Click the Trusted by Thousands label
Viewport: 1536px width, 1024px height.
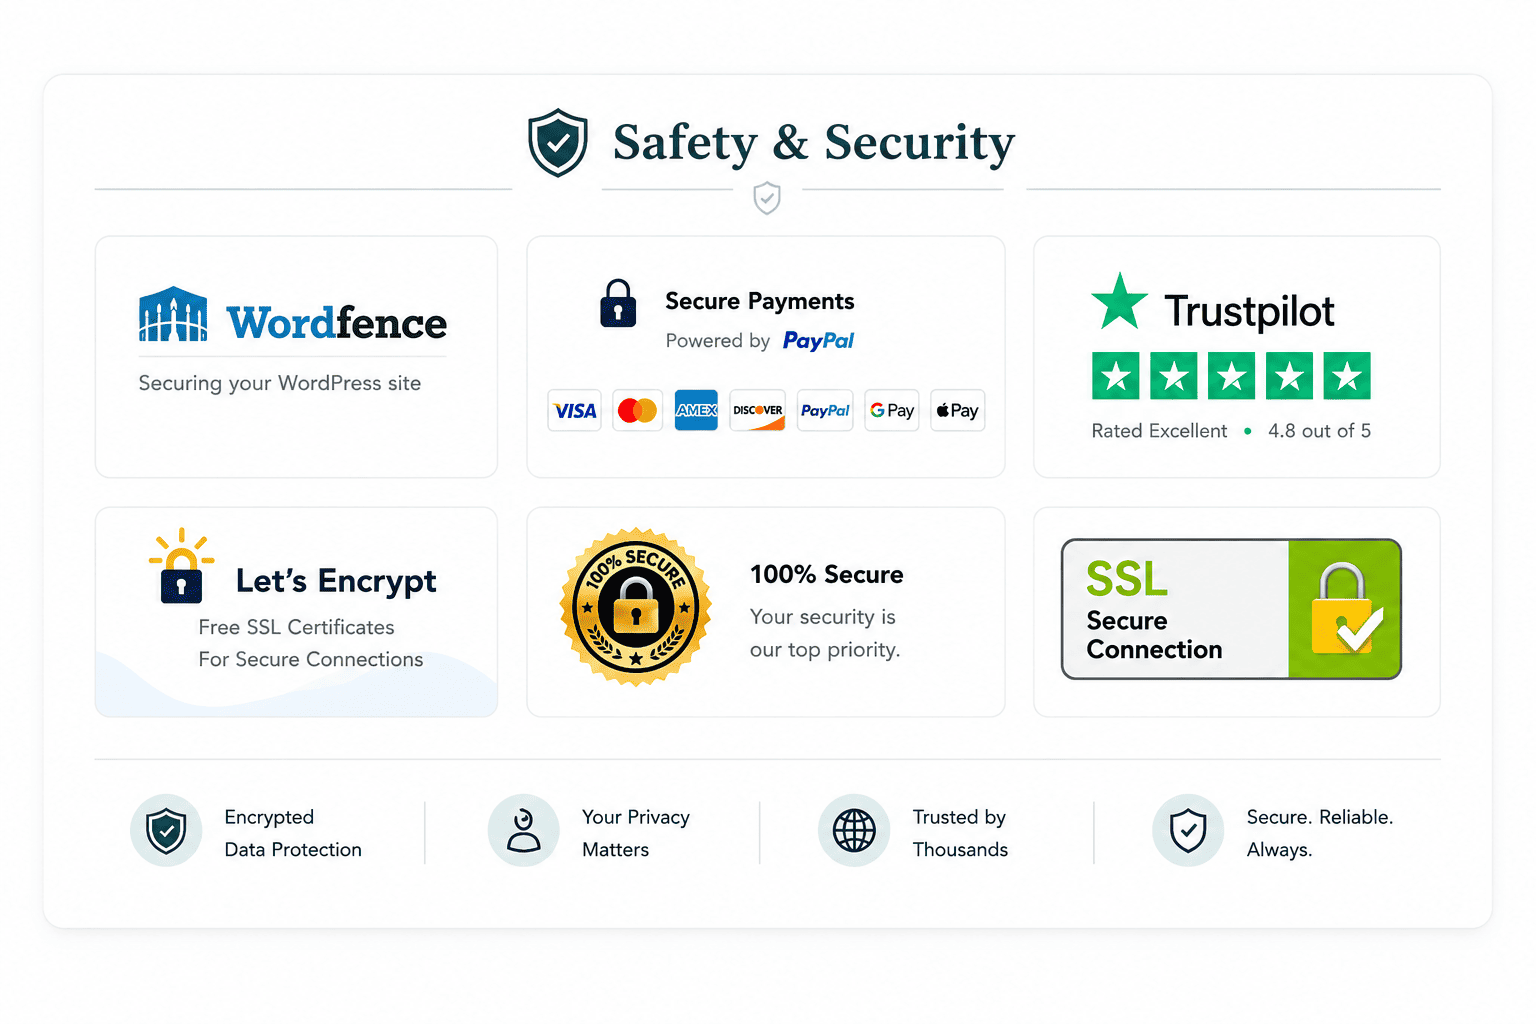point(960,833)
